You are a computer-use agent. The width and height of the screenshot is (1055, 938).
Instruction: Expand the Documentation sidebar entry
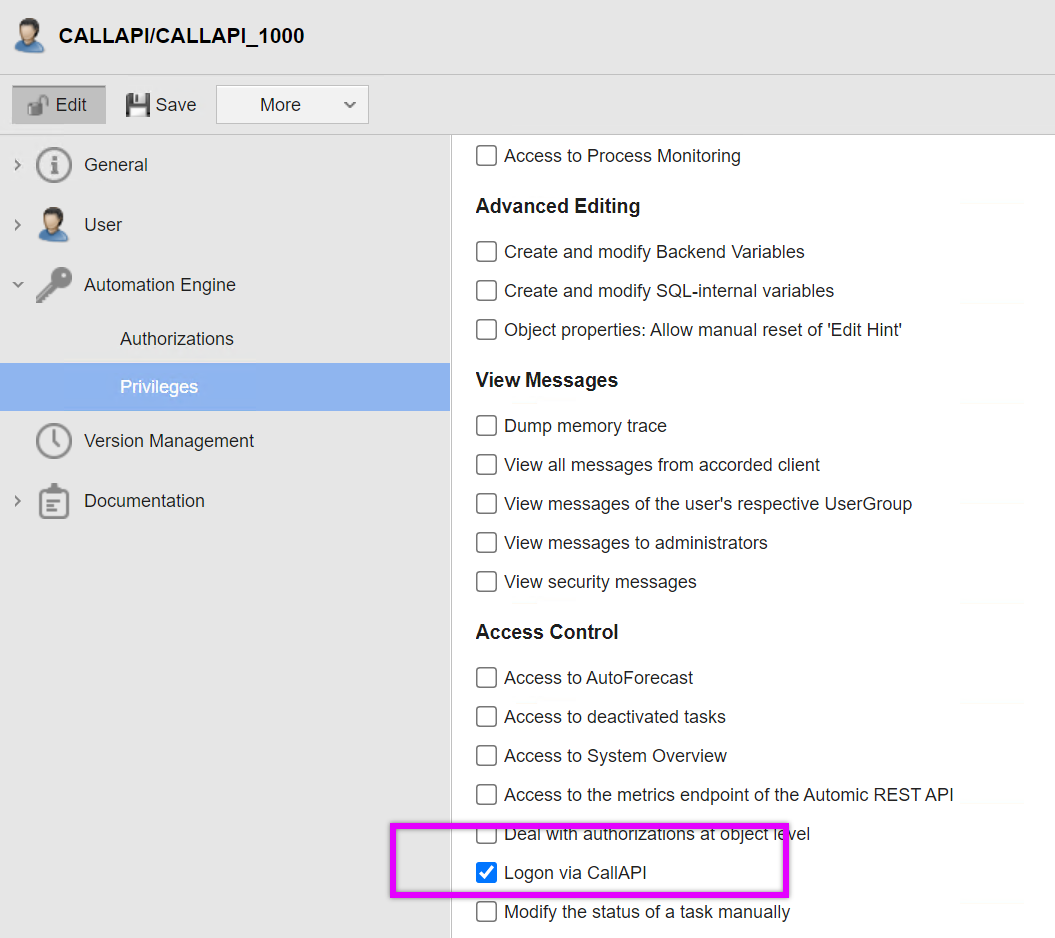[16, 500]
